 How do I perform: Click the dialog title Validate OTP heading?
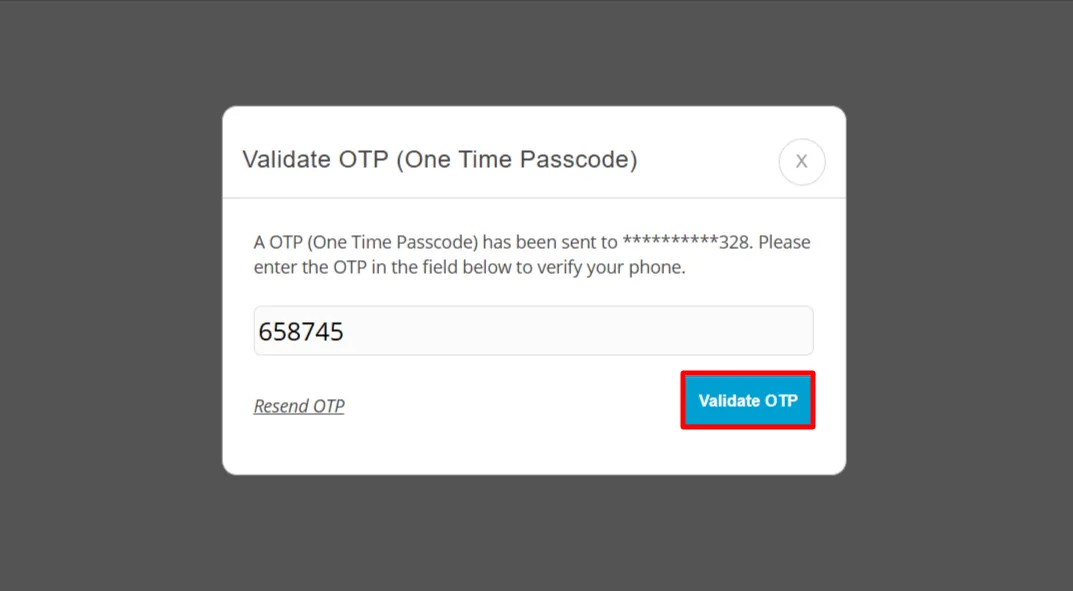coord(440,159)
